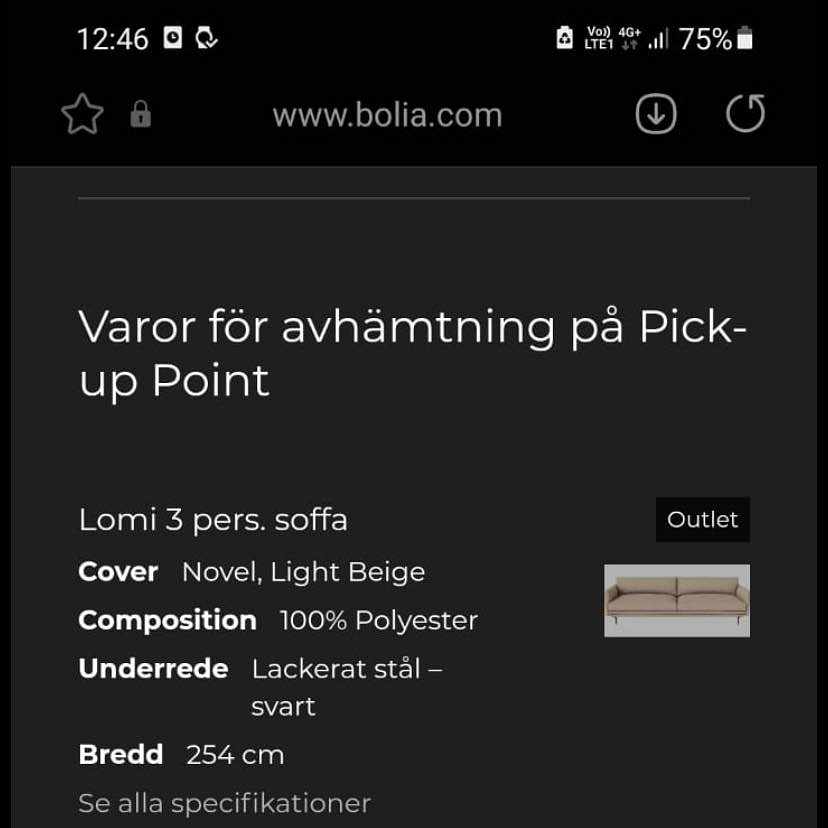Open the Lomi 3 pers. soffa product title
The height and width of the screenshot is (828, 828).
[213, 520]
